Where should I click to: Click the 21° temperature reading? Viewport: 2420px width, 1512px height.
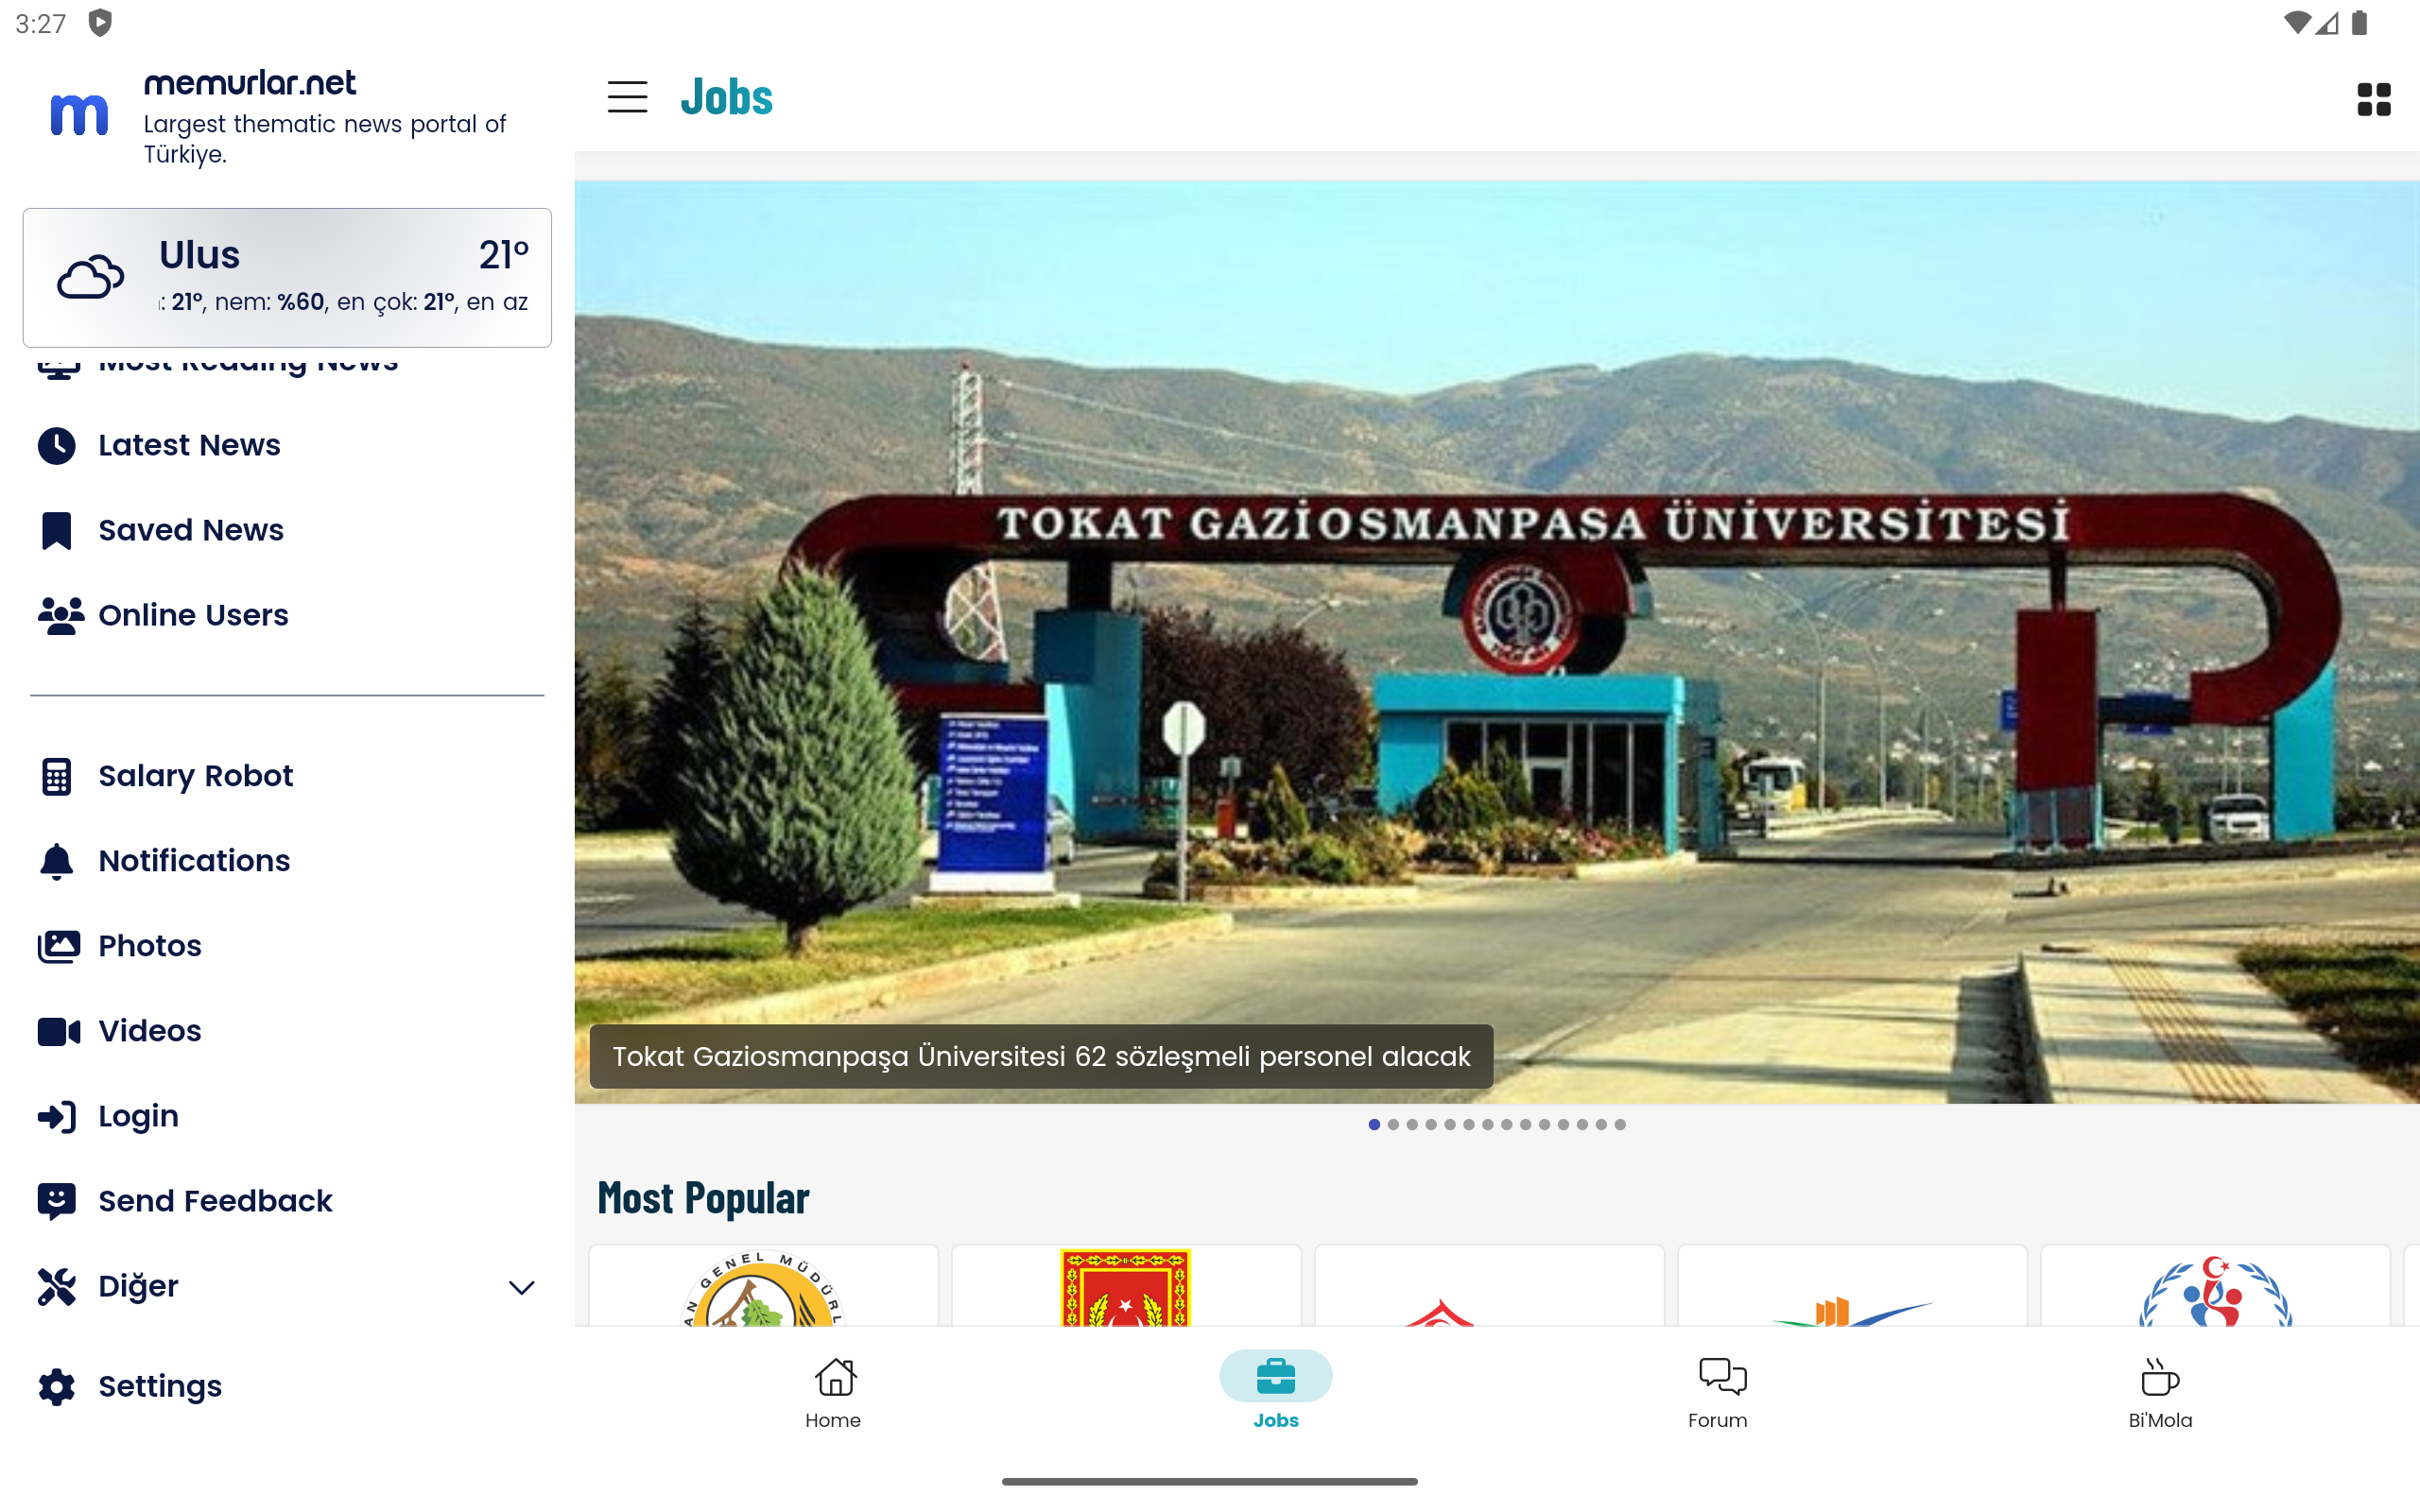[503, 255]
